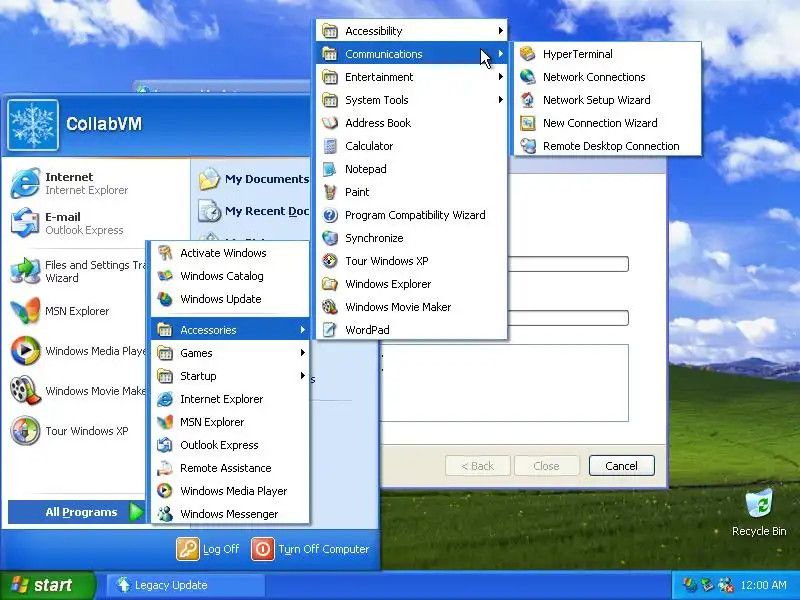Open Internet Explorer in All Programs list

(230, 399)
